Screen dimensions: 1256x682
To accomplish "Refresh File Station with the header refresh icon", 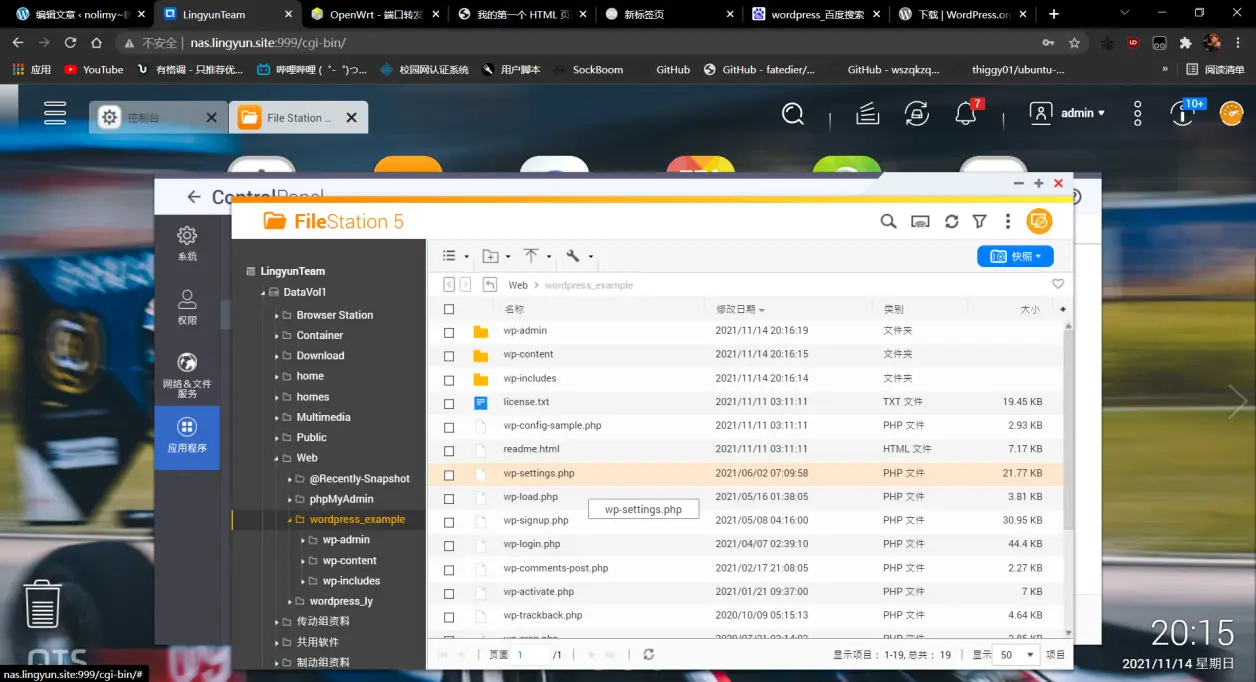I will 951,222.
